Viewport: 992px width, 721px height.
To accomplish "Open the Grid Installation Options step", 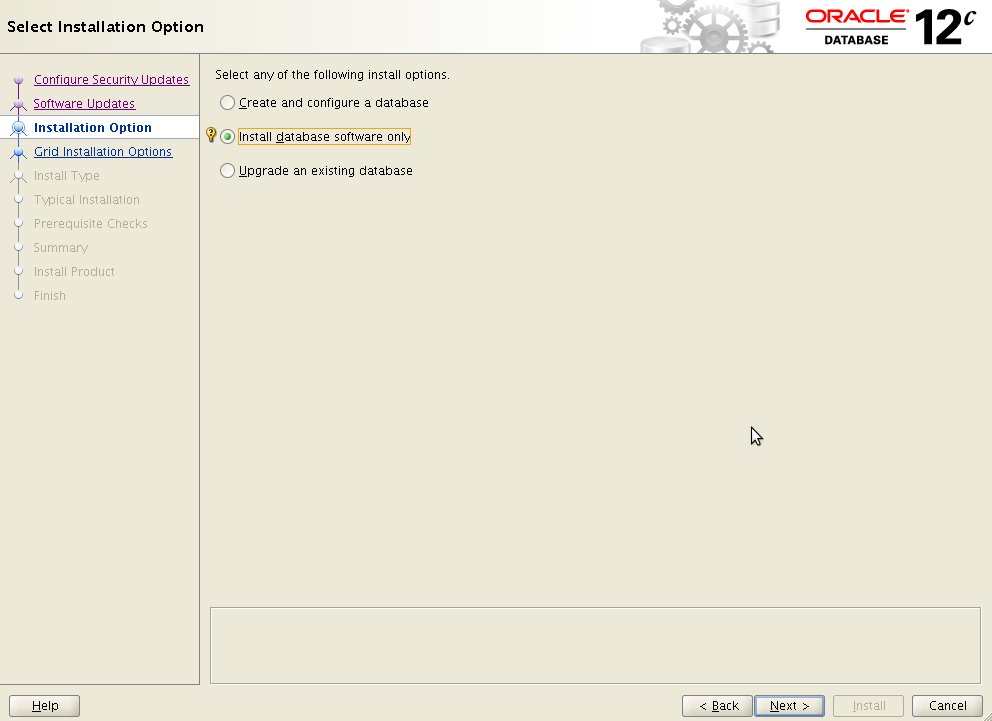I will click(x=103, y=151).
